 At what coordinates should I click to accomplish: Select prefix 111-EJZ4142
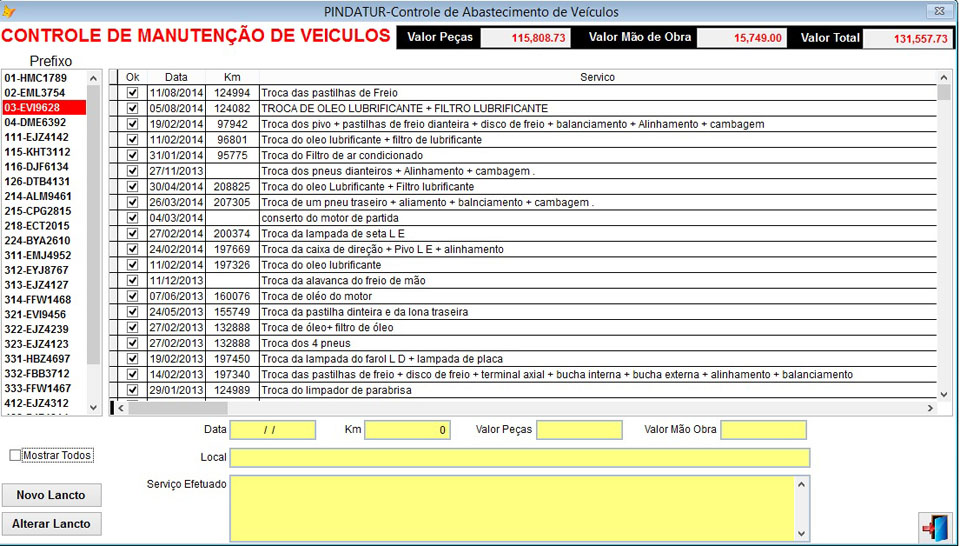pyautogui.click(x=44, y=137)
